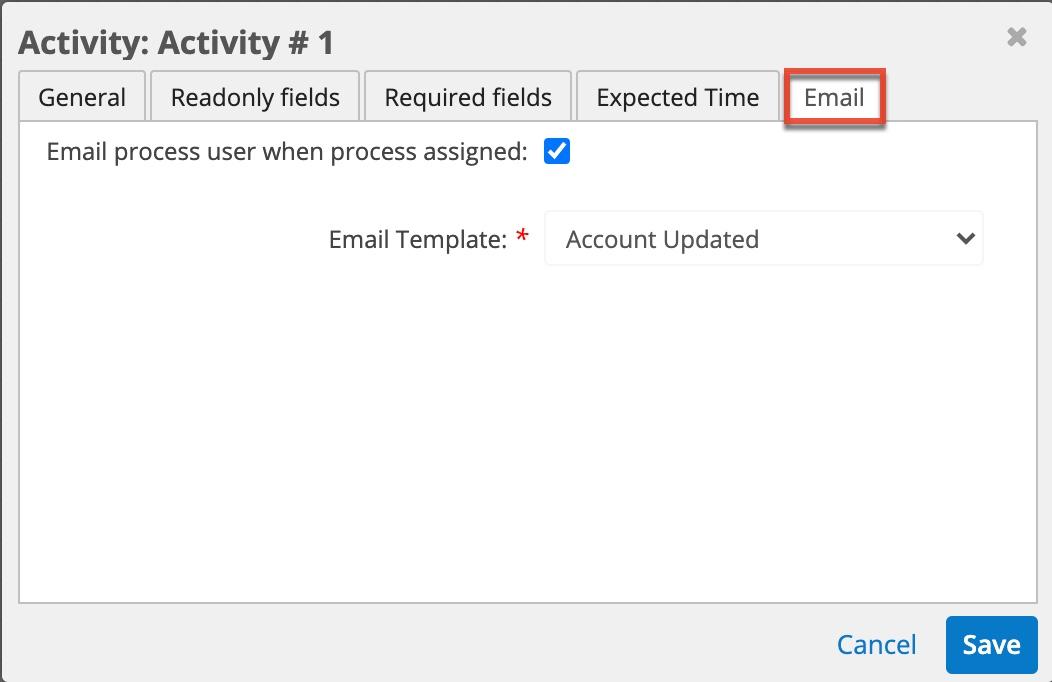Go to the Required fields tab
Screen dimensions: 1052x682
[x=468, y=98]
